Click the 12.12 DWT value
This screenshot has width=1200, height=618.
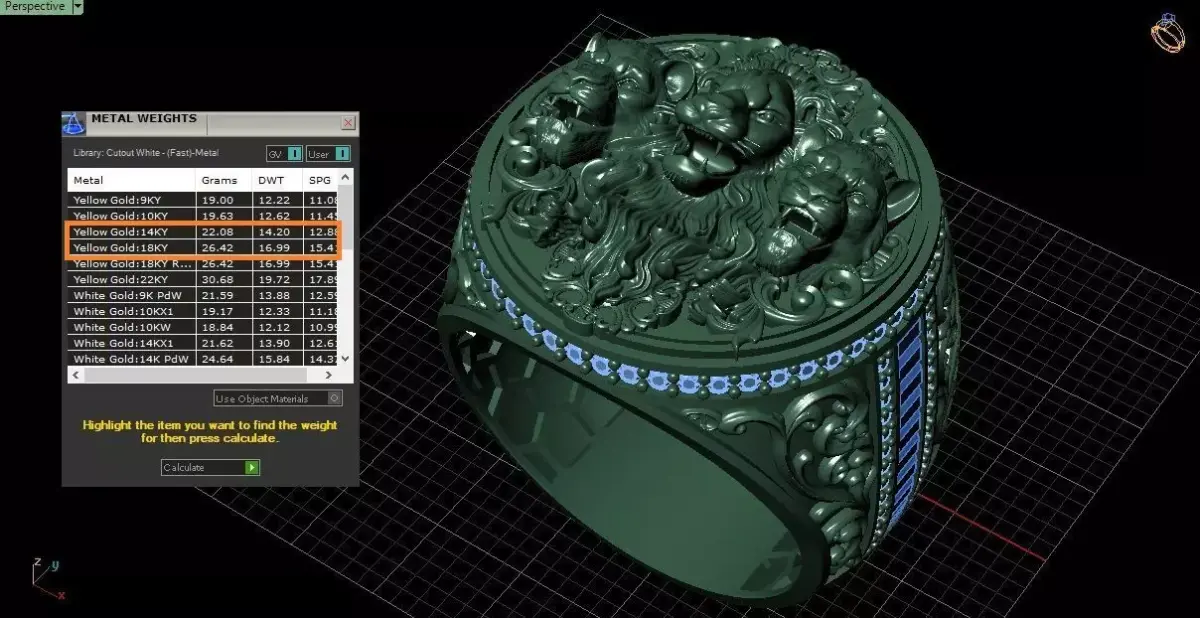pos(274,327)
